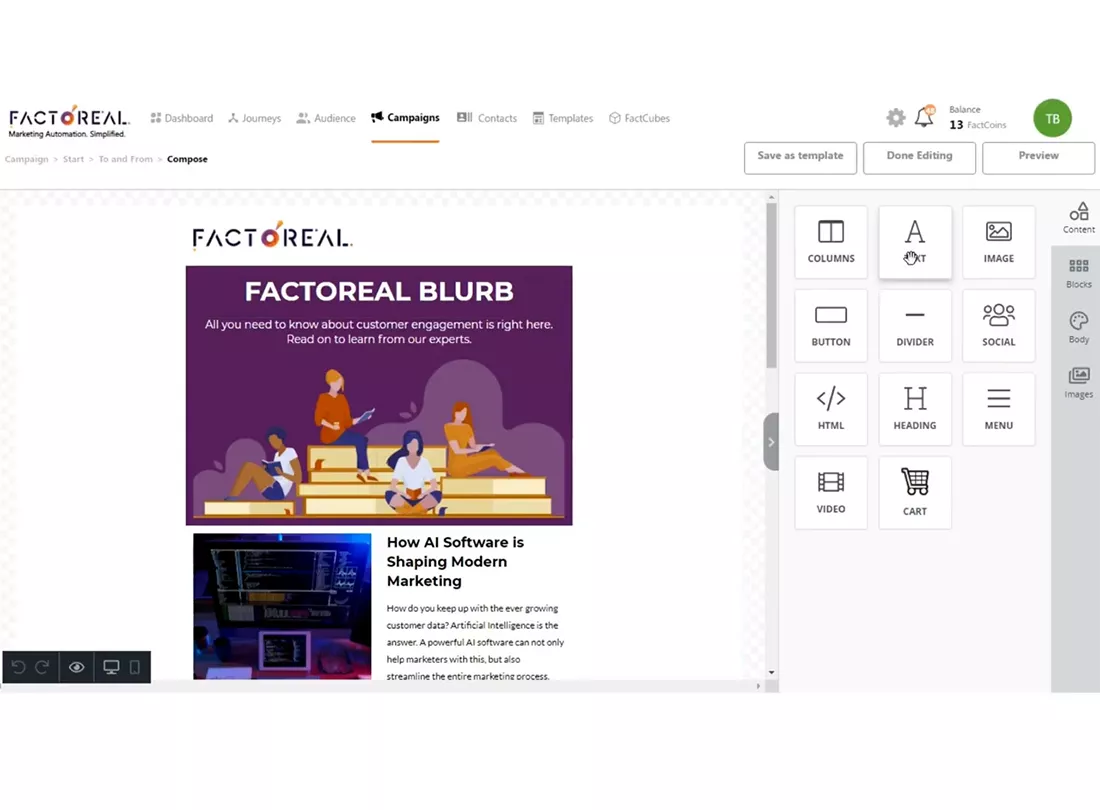
Task: Open the Journeys menu
Action: pos(254,118)
